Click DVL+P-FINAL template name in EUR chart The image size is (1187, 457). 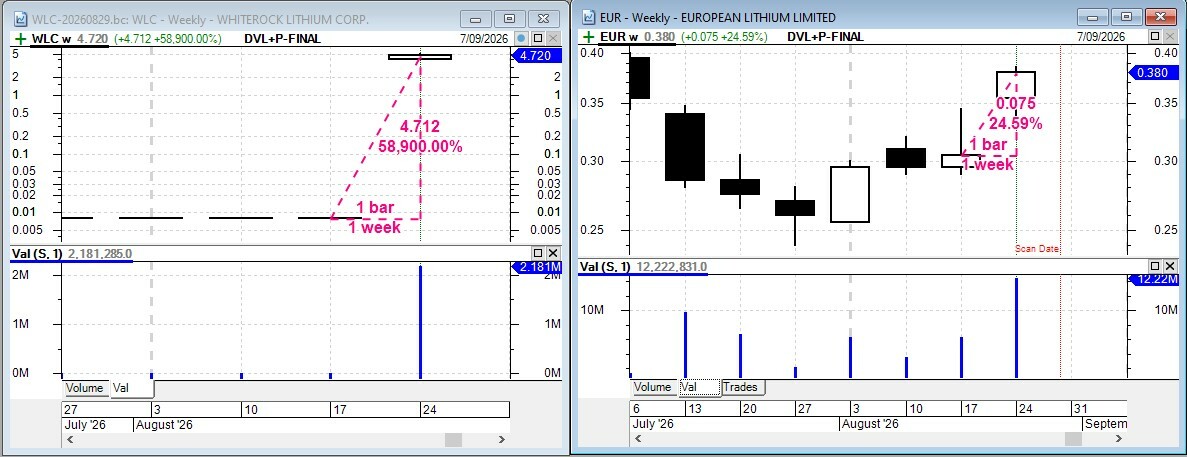coord(825,37)
